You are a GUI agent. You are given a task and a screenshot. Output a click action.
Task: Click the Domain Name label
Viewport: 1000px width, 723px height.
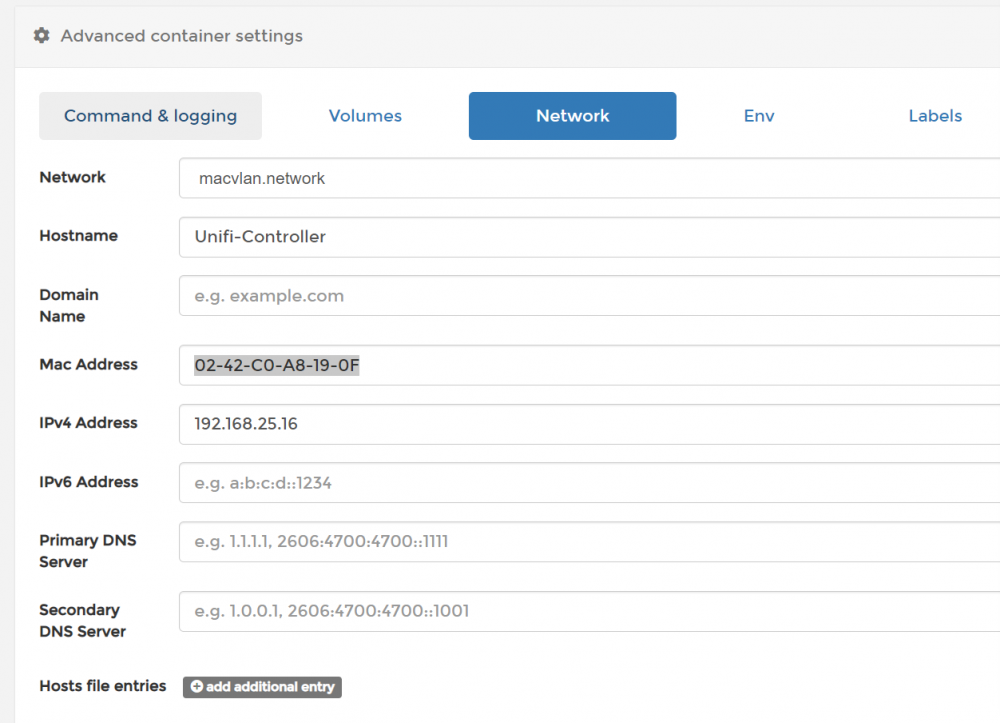69,305
